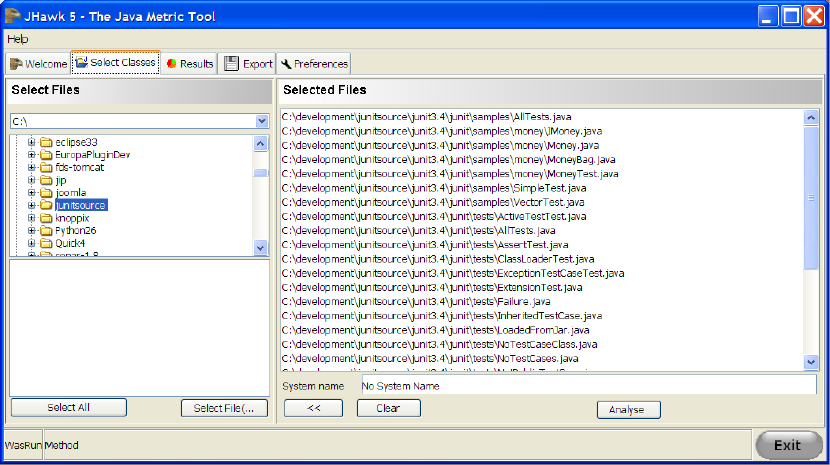Switch to the Results tab
The height and width of the screenshot is (465, 830).
pyautogui.click(x=190, y=64)
